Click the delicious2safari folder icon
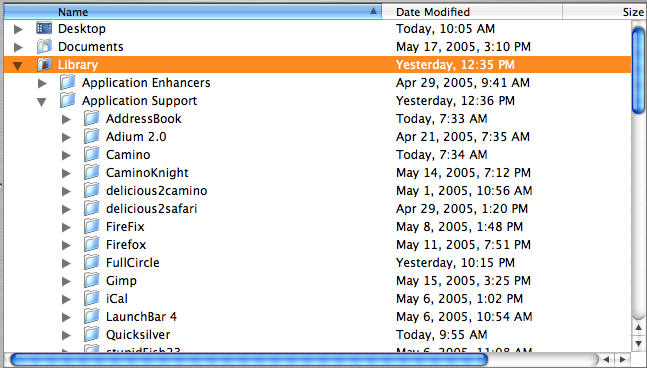Screen dimensions: 647x368 pos(92,208)
